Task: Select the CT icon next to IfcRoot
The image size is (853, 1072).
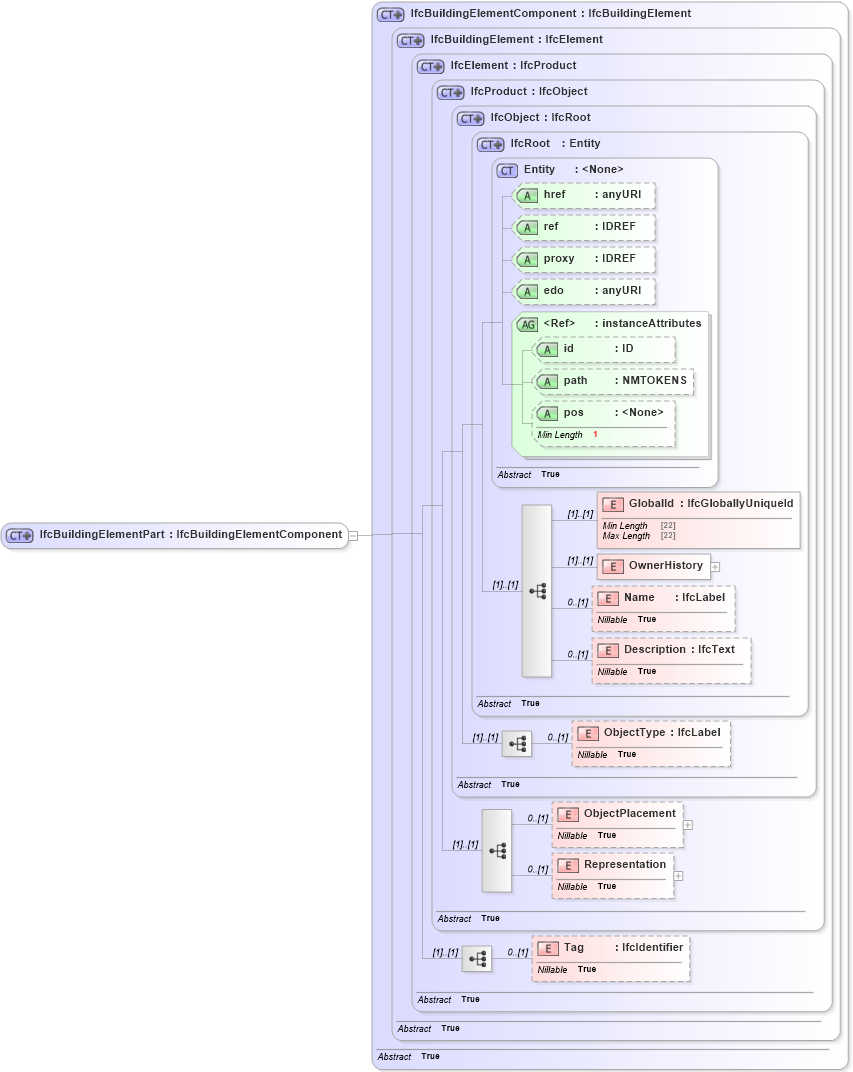Action: [488, 143]
